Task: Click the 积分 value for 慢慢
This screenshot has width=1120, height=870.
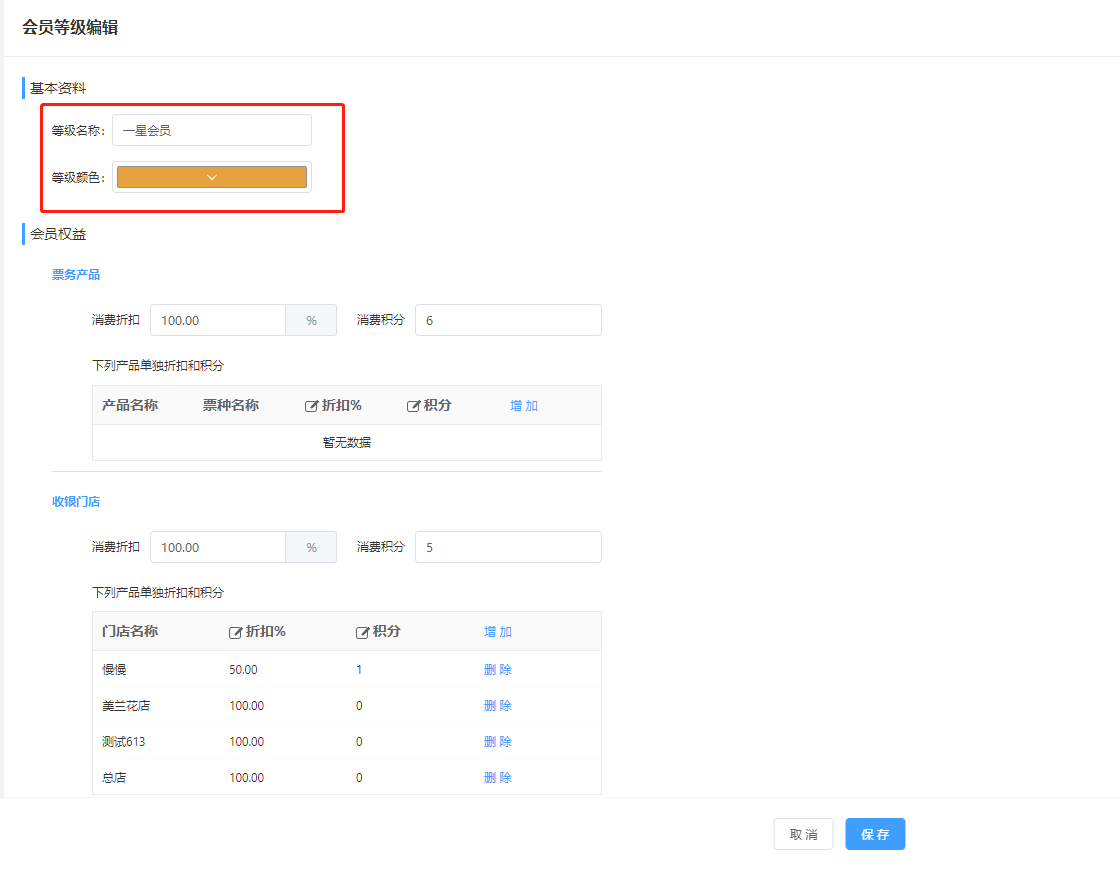Action: pyautogui.click(x=359, y=670)
